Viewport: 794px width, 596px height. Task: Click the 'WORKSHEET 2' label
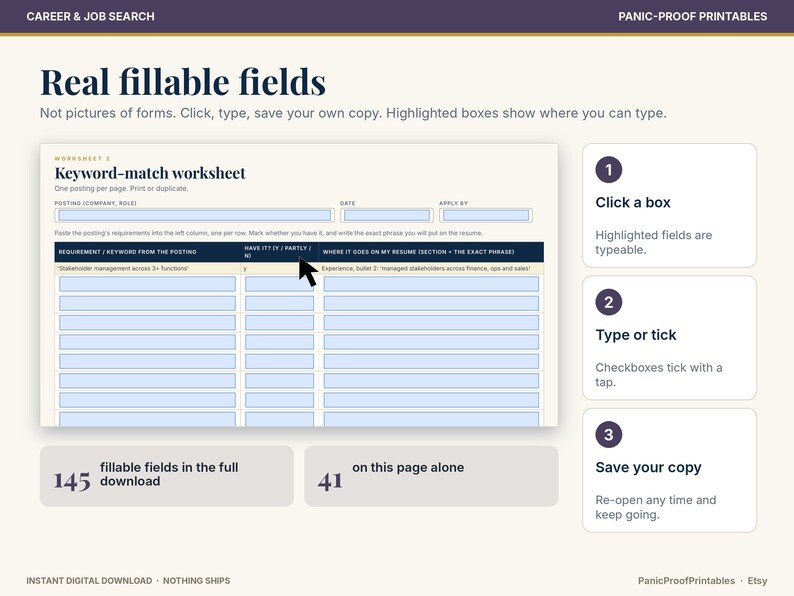click(83, 158)
